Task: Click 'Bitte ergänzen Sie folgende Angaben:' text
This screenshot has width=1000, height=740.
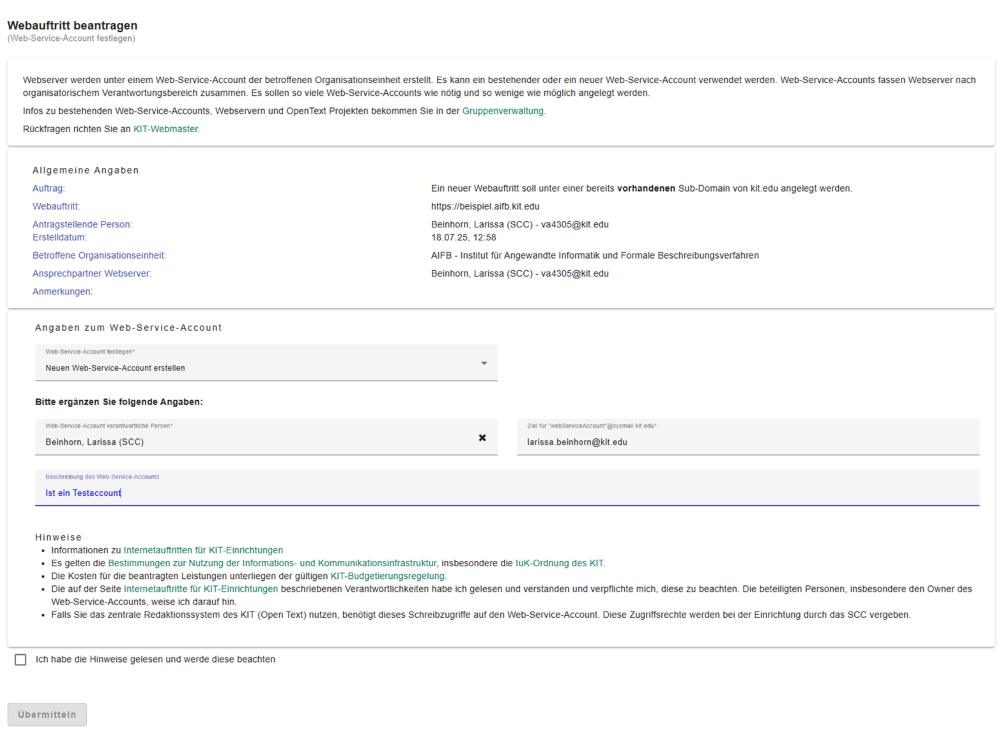Action: [119, 402]
